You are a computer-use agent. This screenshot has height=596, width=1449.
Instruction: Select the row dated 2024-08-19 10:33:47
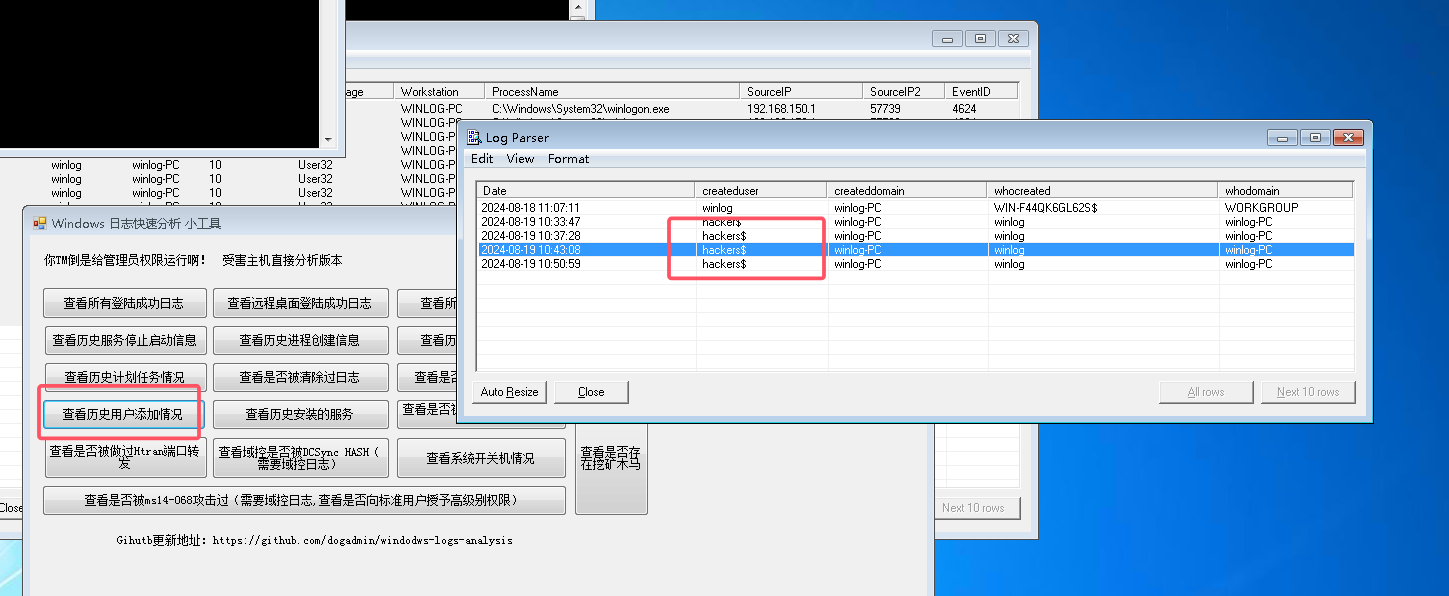pyautogui.click(x=915, y=222)
